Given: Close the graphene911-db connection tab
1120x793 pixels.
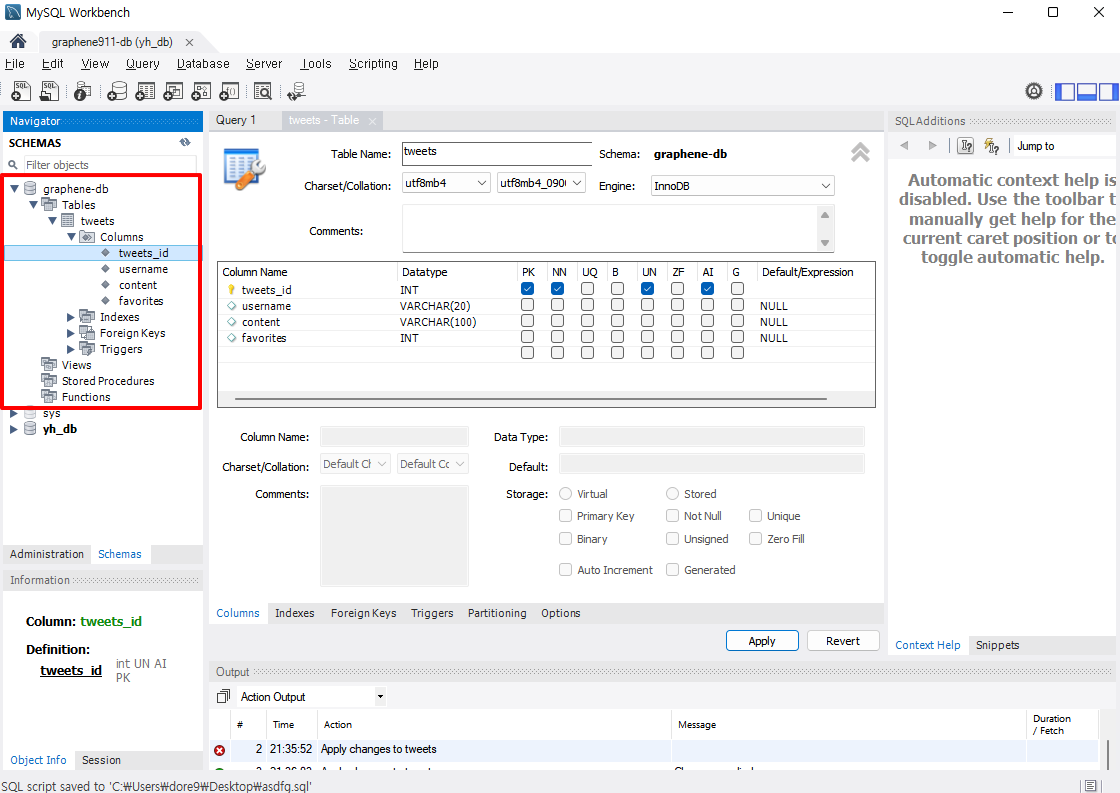Looking at the screenshot, I should pyautogui.click(x=189, y=42).
